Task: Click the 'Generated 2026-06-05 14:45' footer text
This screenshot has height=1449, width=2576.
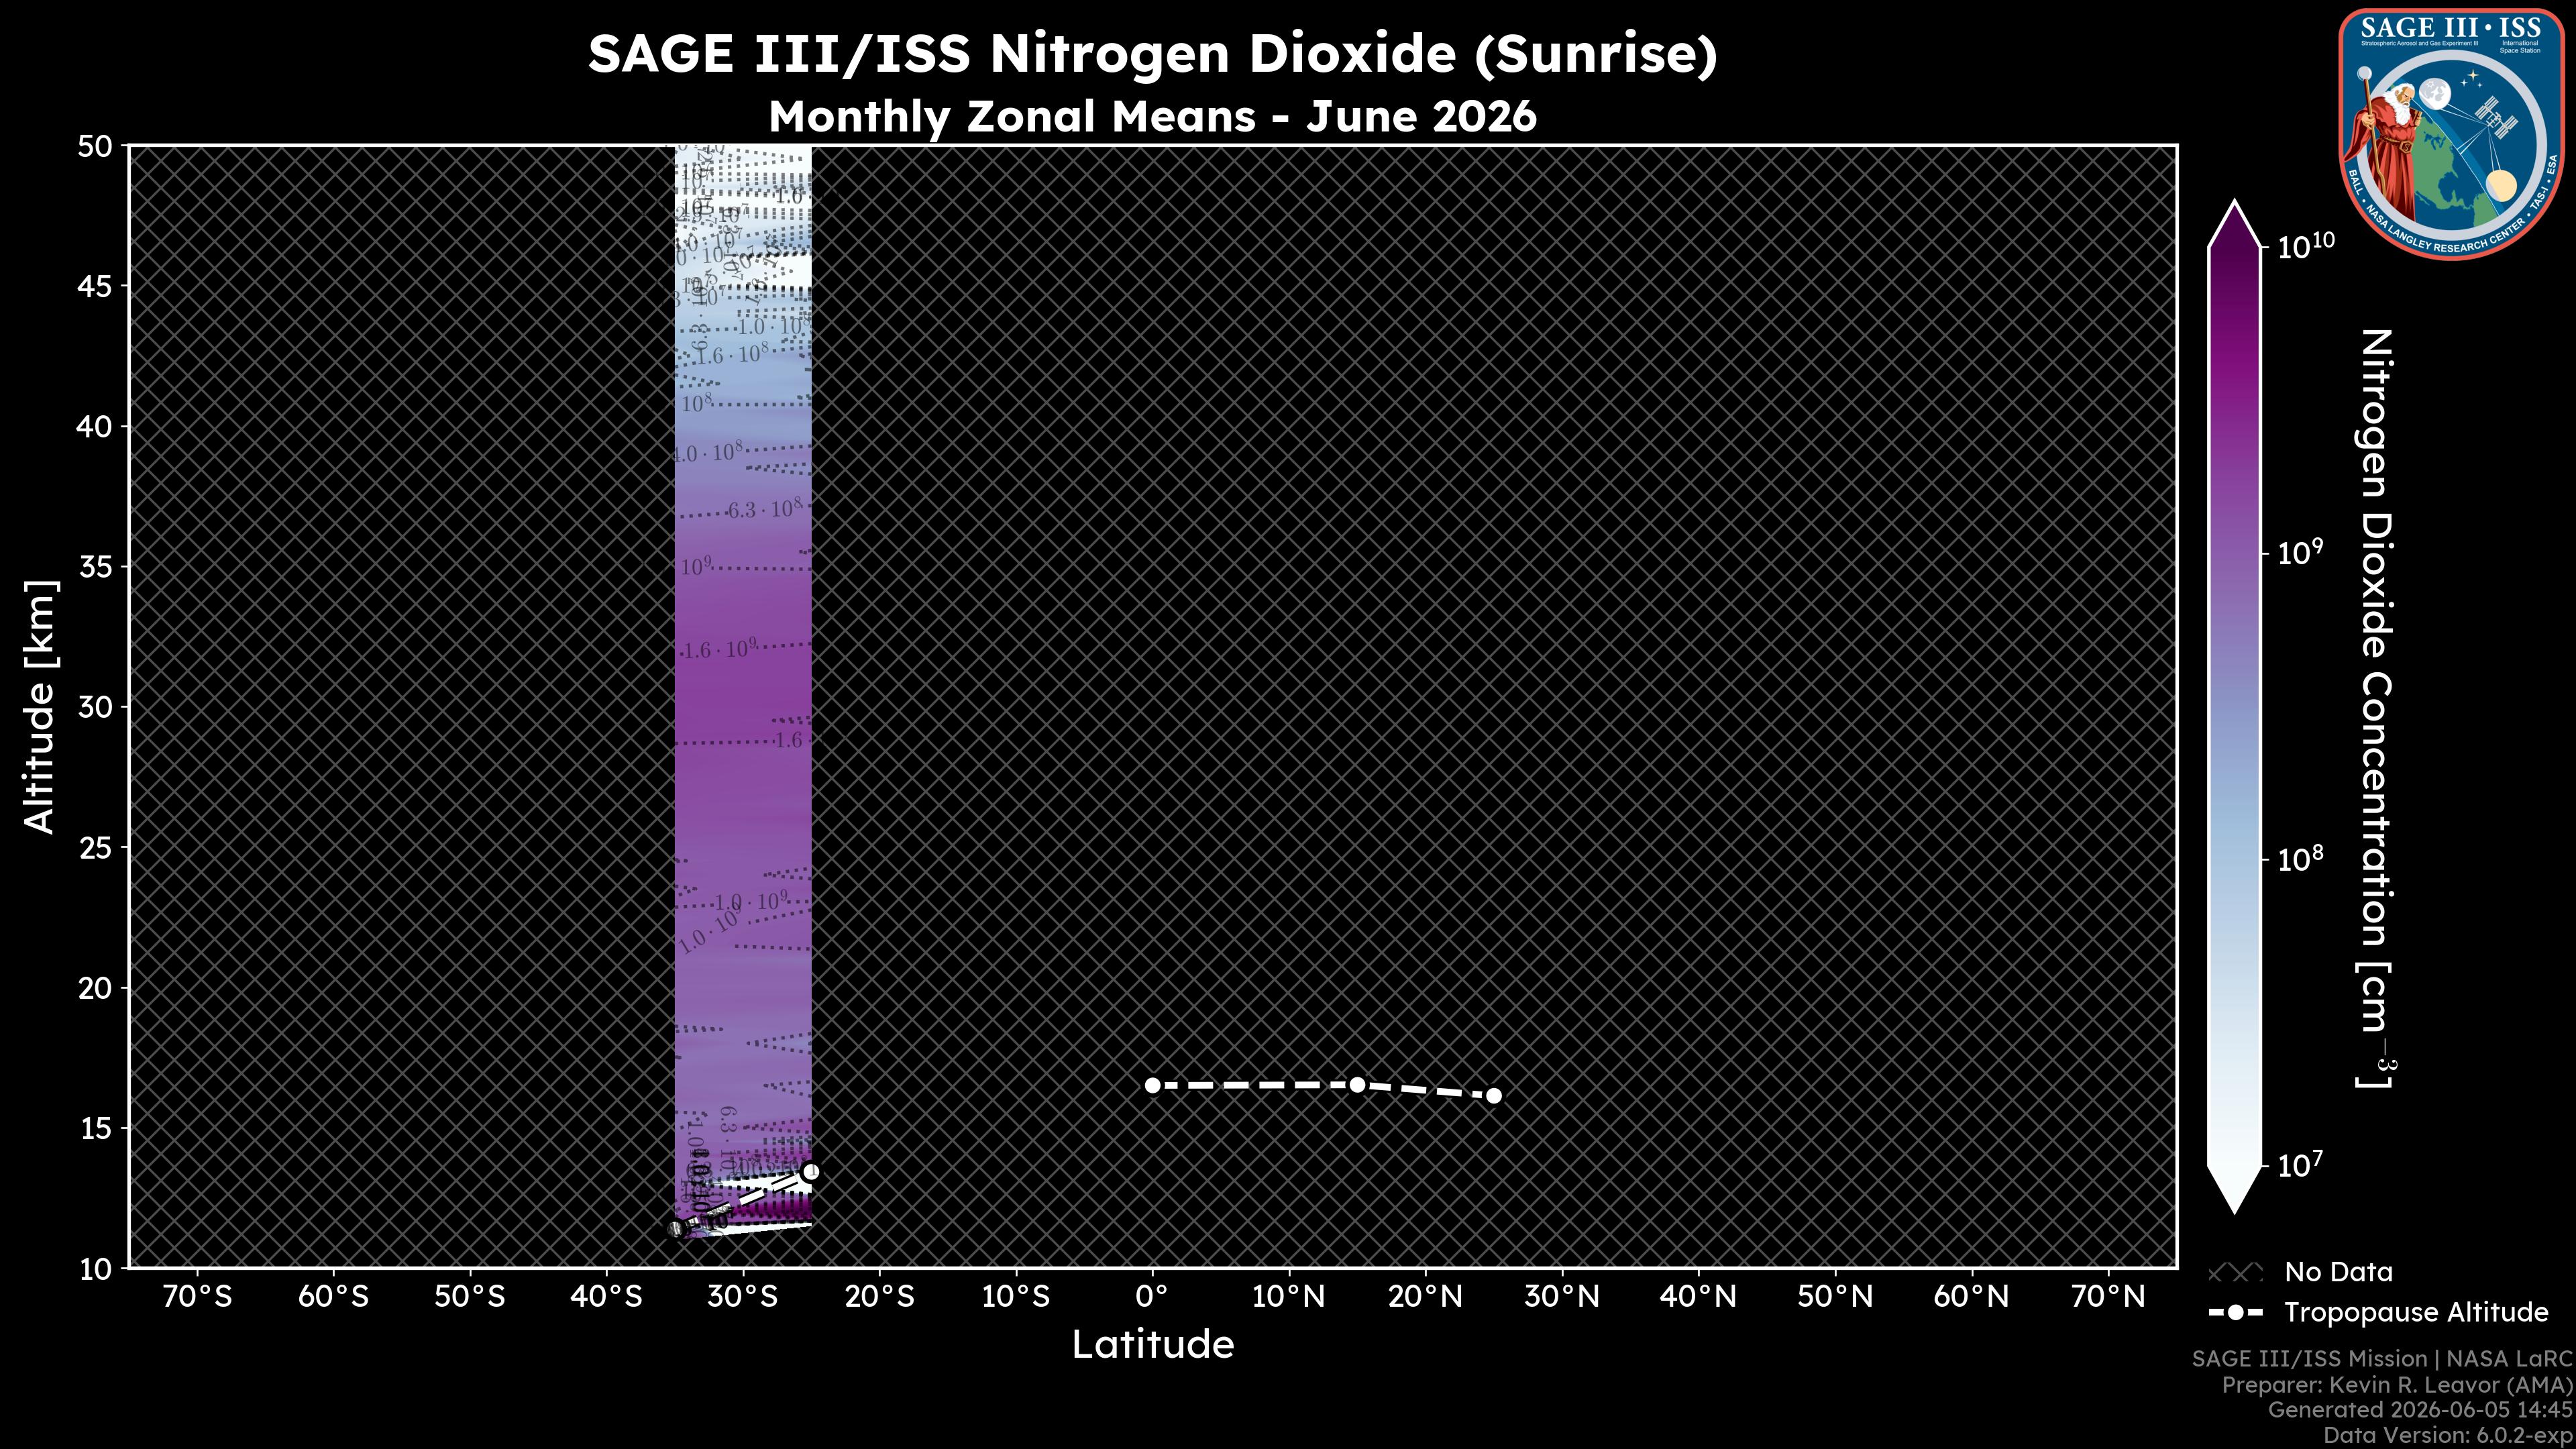Action: pos(2419,1410)
